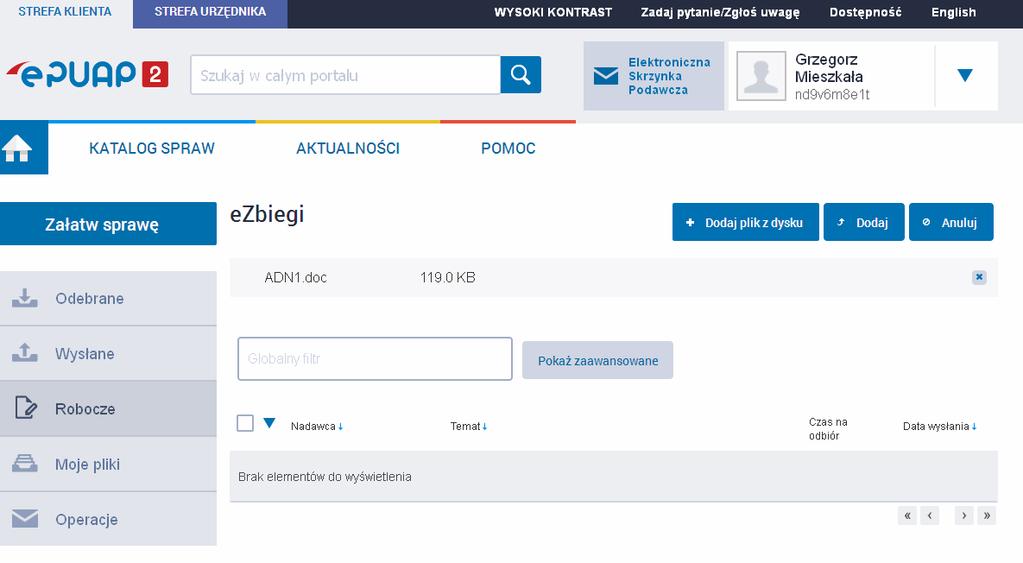The width and height of the screenshot is (1023, 563).
Task: Open Odebrane inbox folder
Action: (108, 298)
